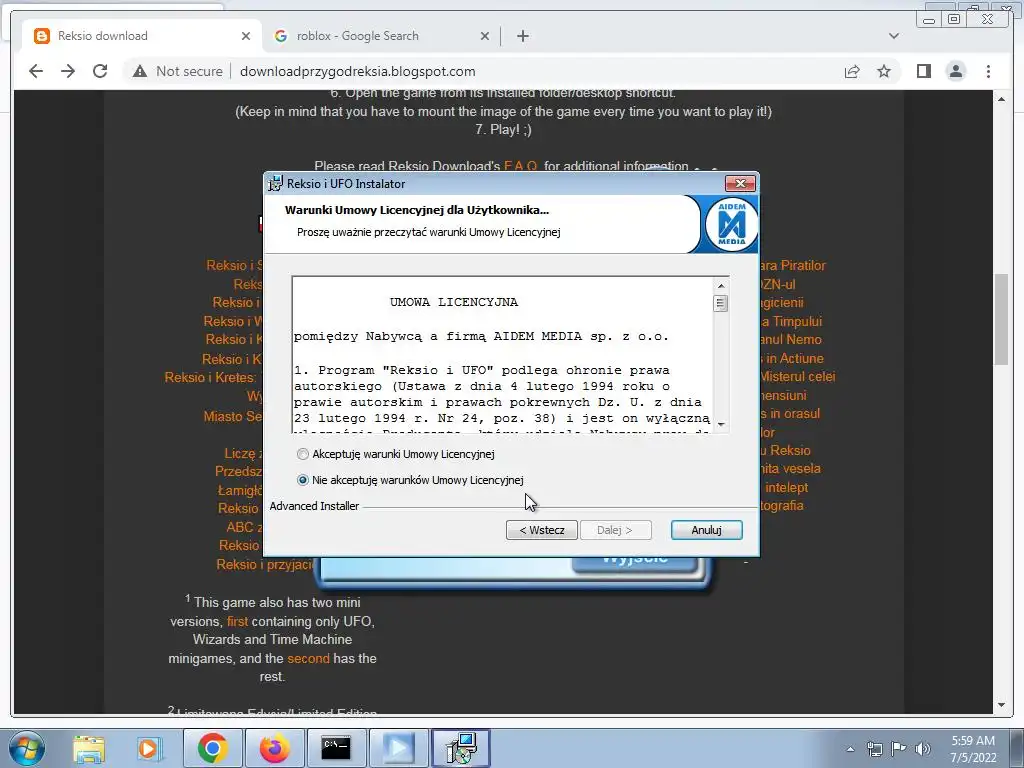Share this page icon in address bar
The width and height of the screenshot is (1024, 768).
point(852,71)
